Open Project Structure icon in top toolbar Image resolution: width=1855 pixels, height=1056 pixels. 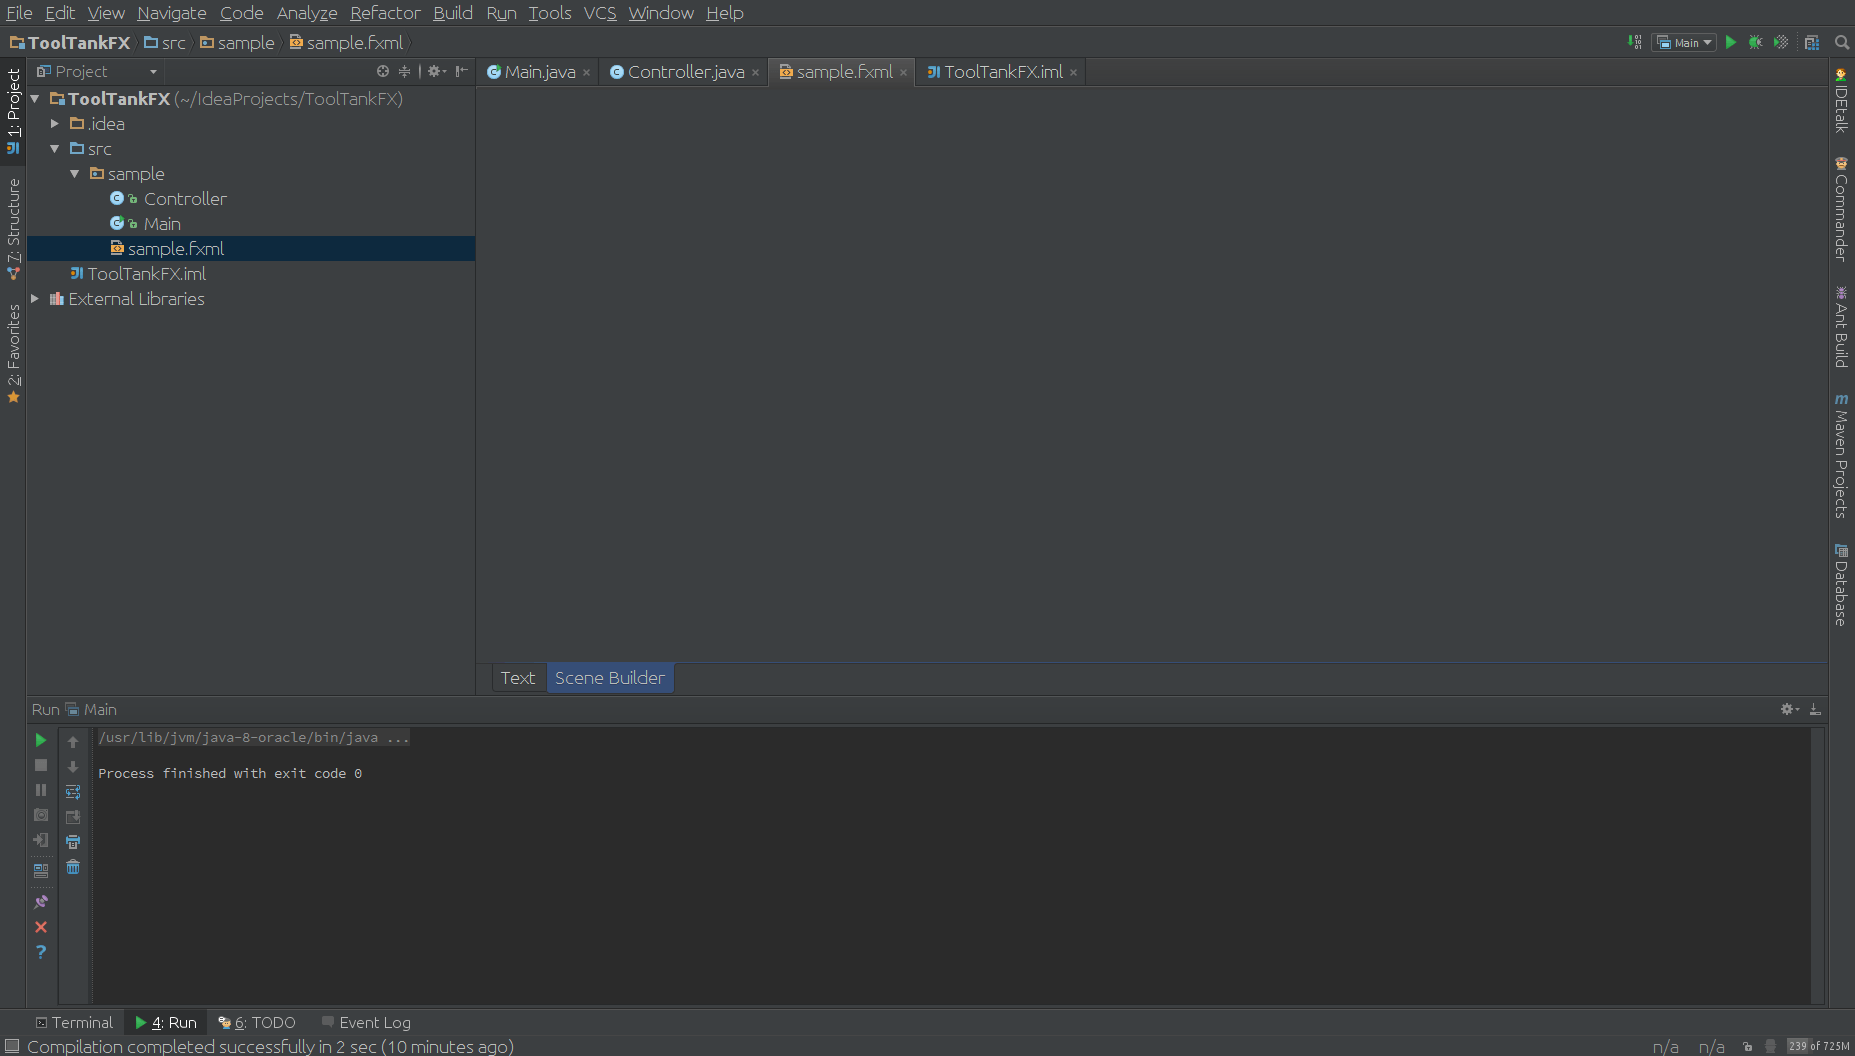[x=1811, y=43]
